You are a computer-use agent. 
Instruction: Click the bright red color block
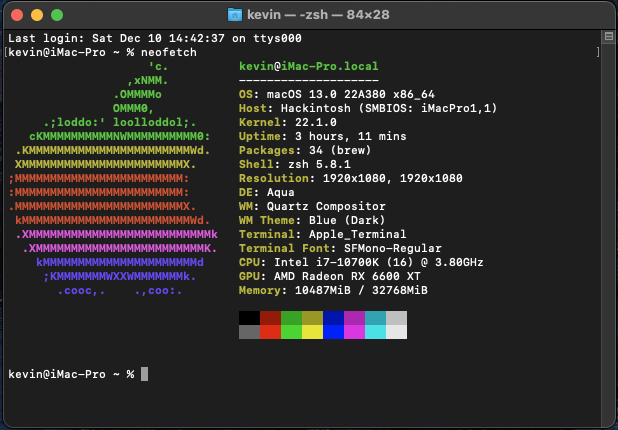(x=270, y=332)
